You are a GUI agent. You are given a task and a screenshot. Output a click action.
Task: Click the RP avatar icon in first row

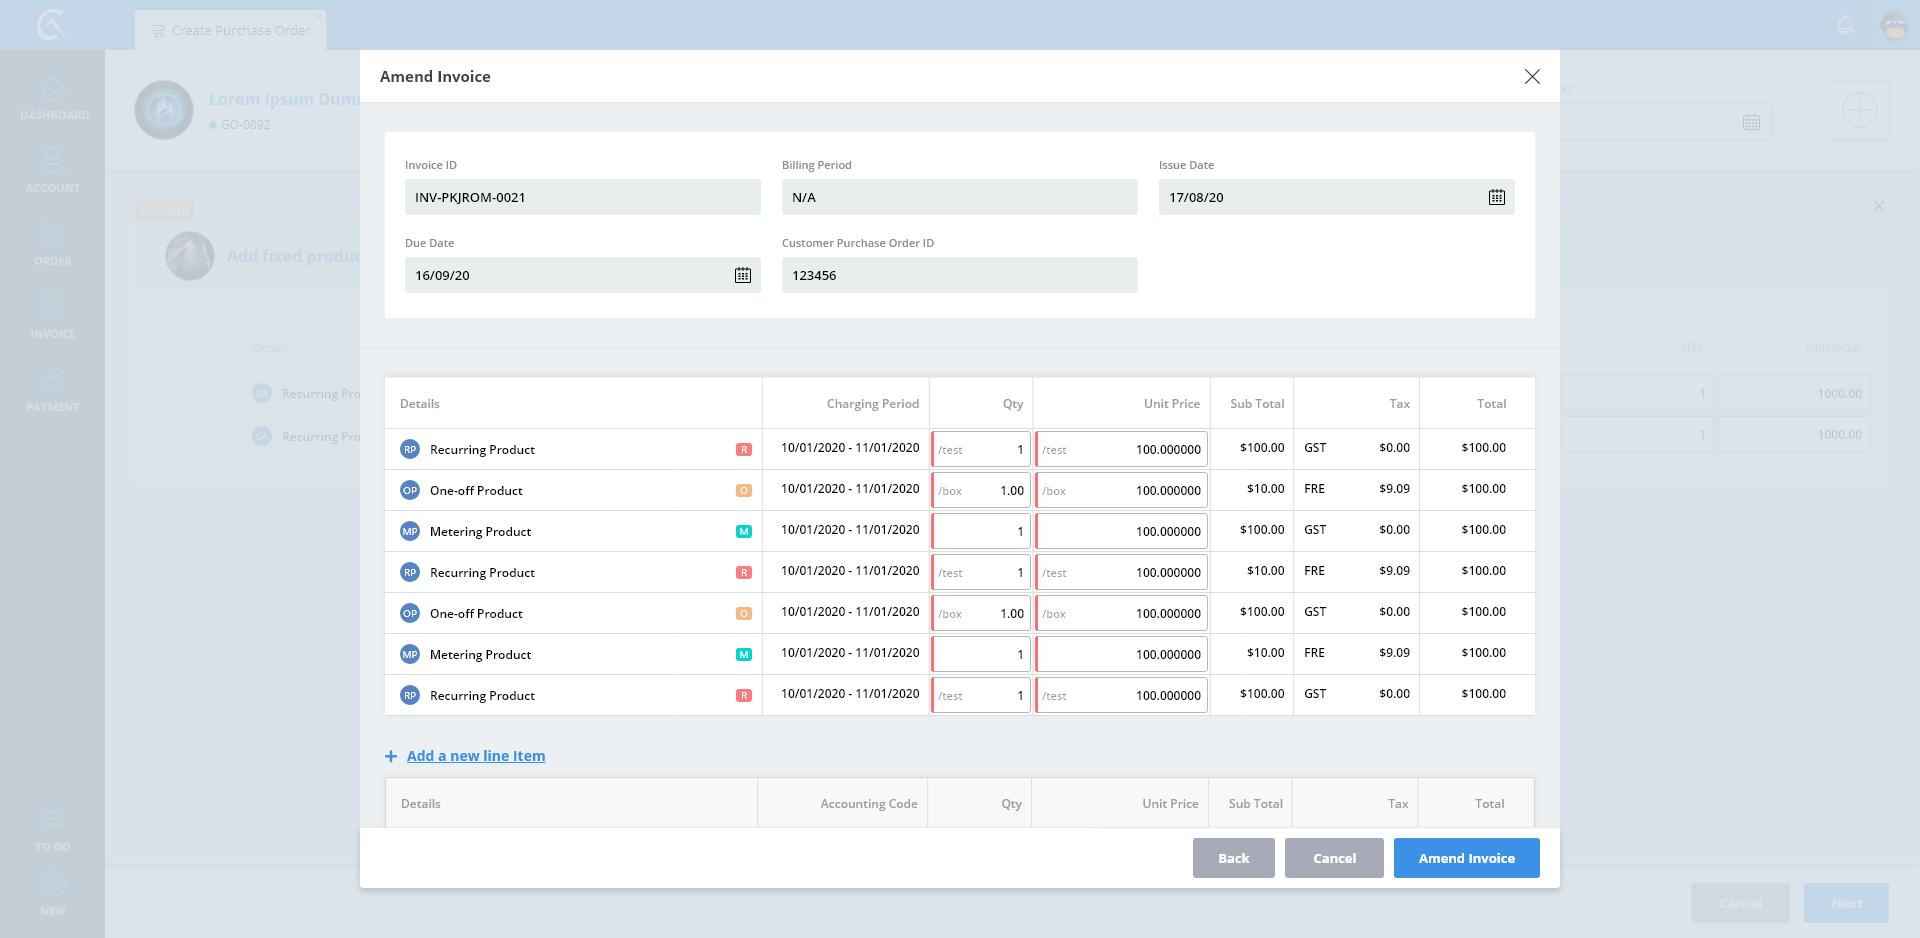click(410, 450)
